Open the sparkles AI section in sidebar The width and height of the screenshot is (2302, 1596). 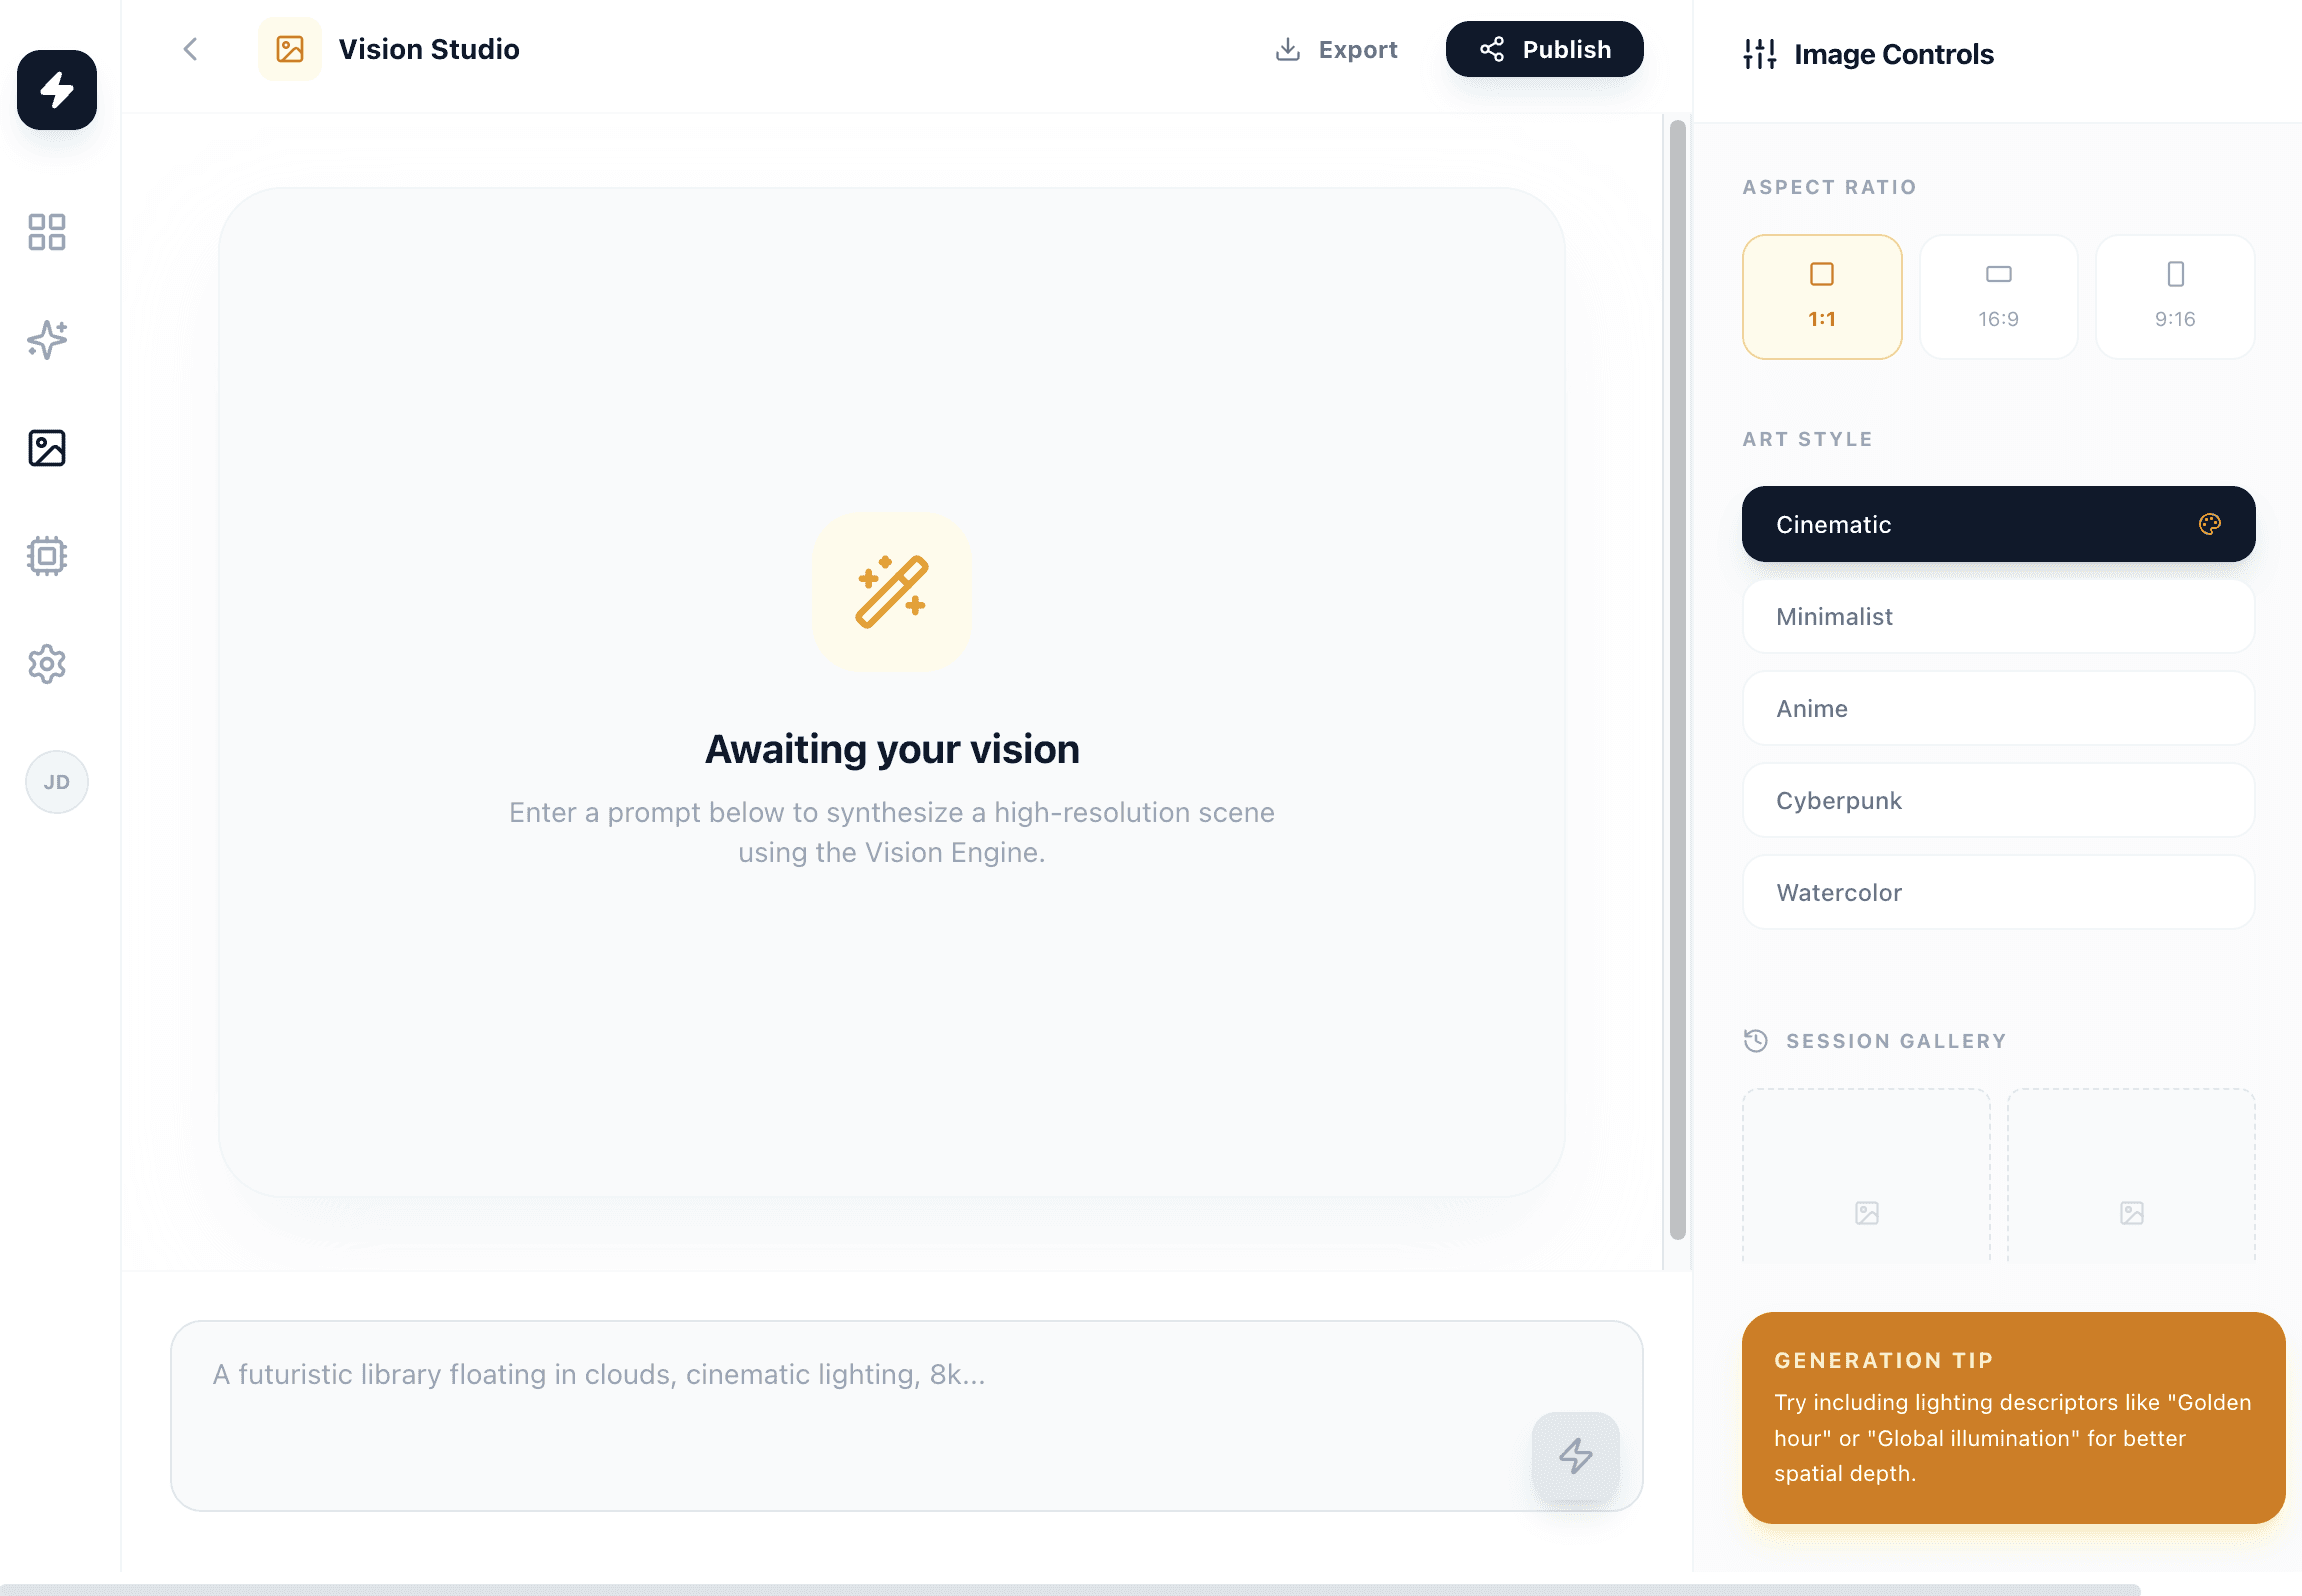point(47,340)
